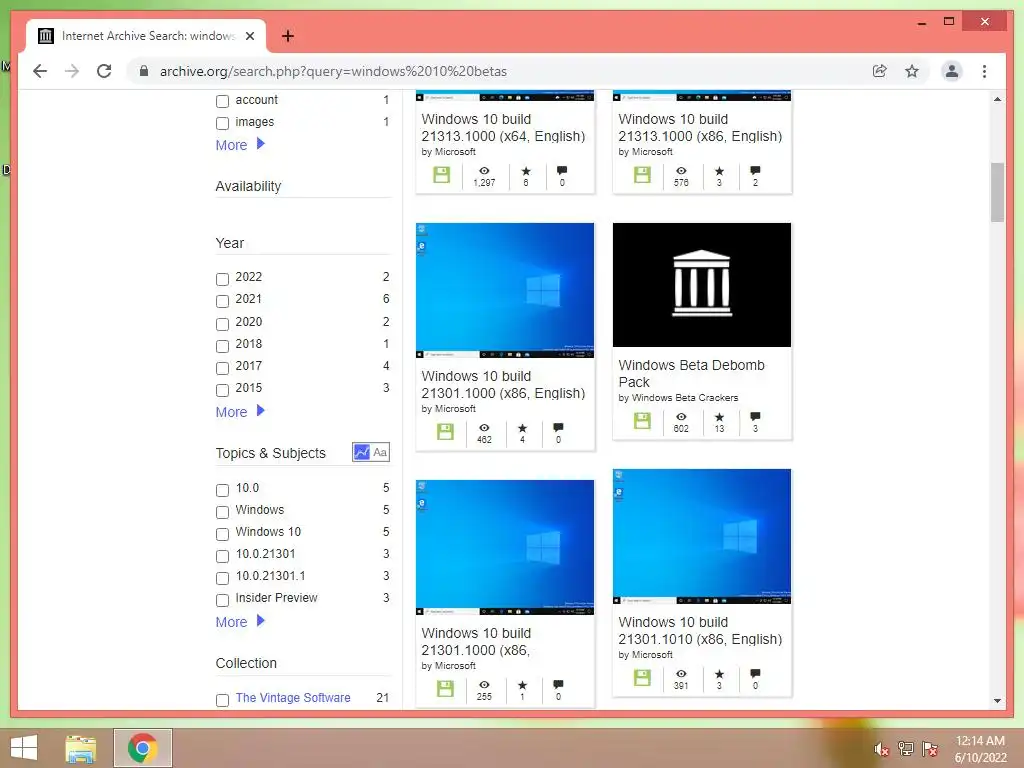
Task: Check the account filter checkbox
Action: [x=222, y=101]
